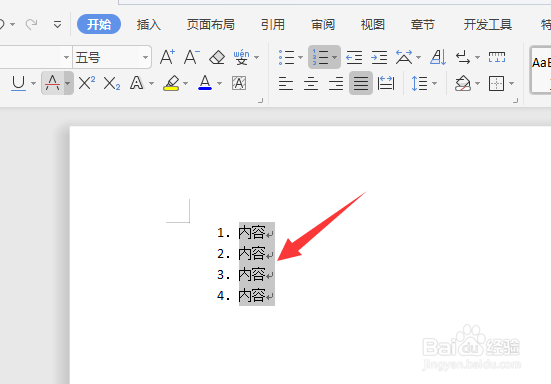Open the underline style dropdown arrow
The width and height of the screenshot is (551, 384).
[x=33, y=84]
